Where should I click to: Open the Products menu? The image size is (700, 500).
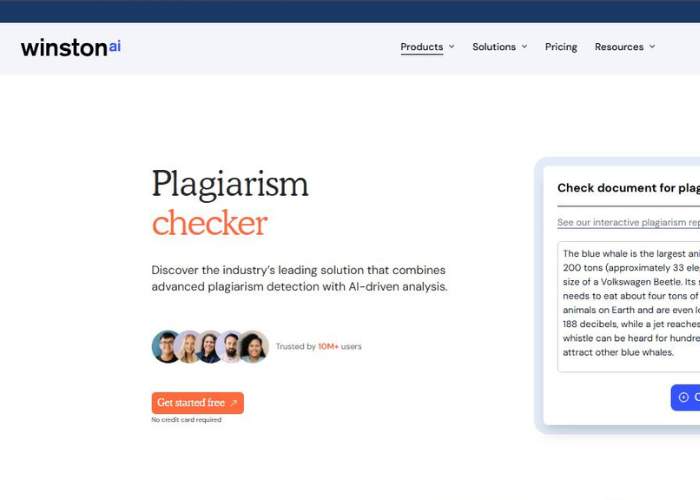tap(421, 47)
